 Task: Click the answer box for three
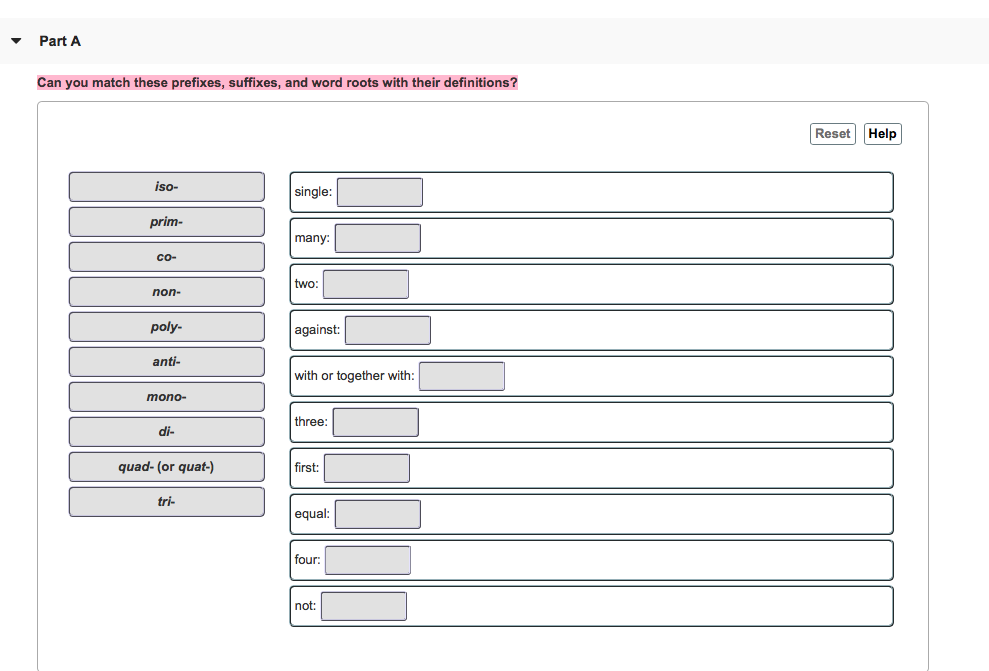pos(375,421)
